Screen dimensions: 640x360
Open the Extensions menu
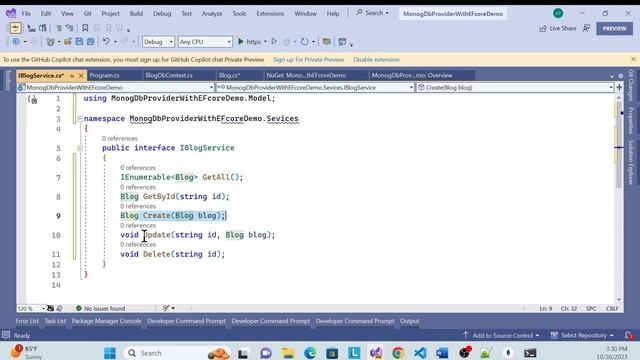tap(270, 13)
